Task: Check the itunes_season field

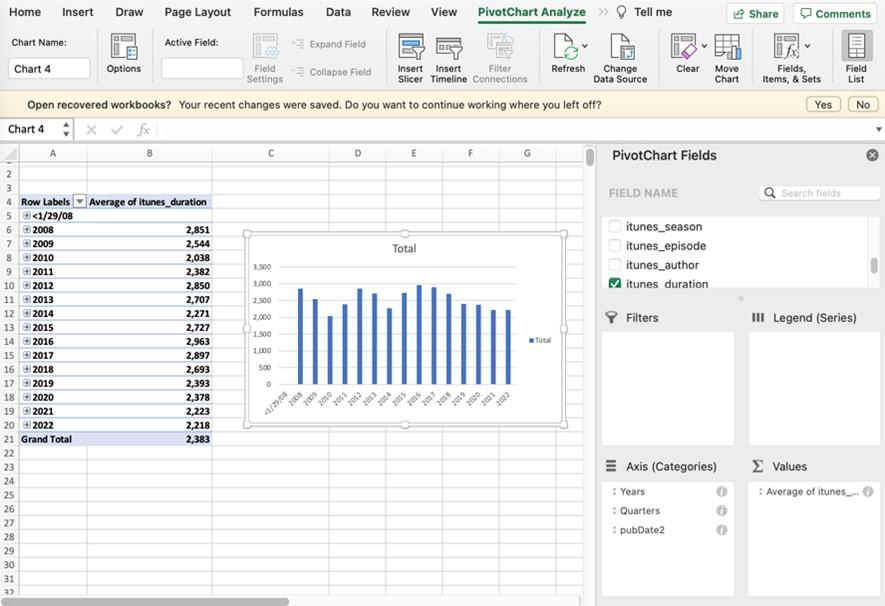Action: 615,227
